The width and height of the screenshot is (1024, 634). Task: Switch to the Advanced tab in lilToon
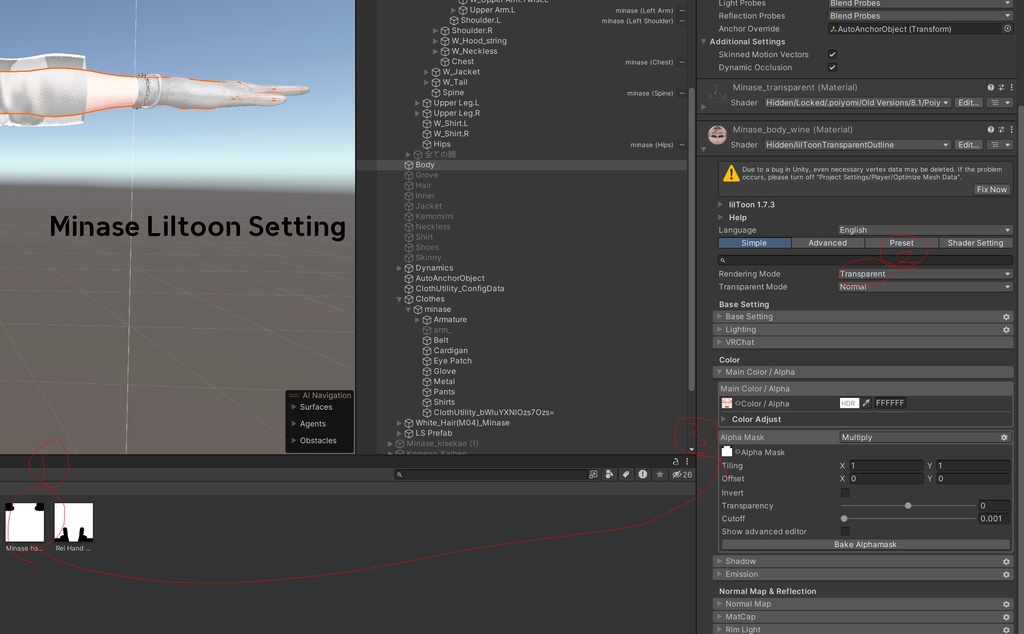pyautogui.click(x=828, y=242)
